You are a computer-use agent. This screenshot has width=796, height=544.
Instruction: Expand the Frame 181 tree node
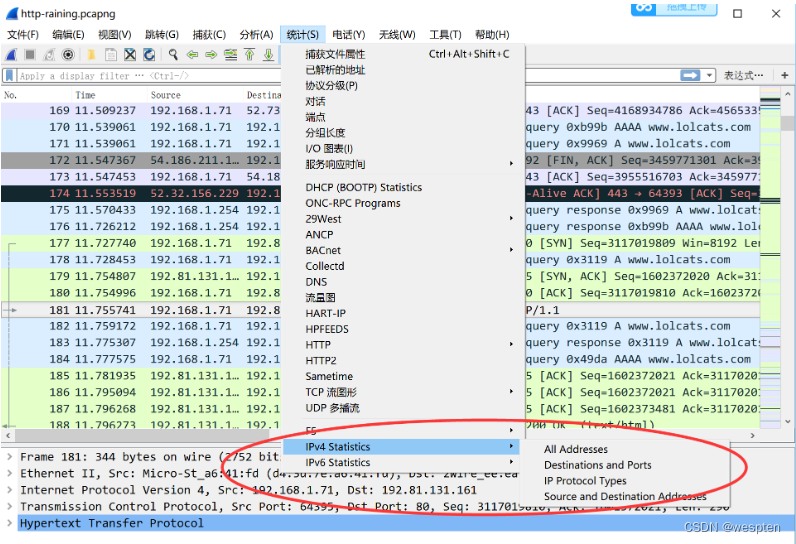[x=9, y=457]
